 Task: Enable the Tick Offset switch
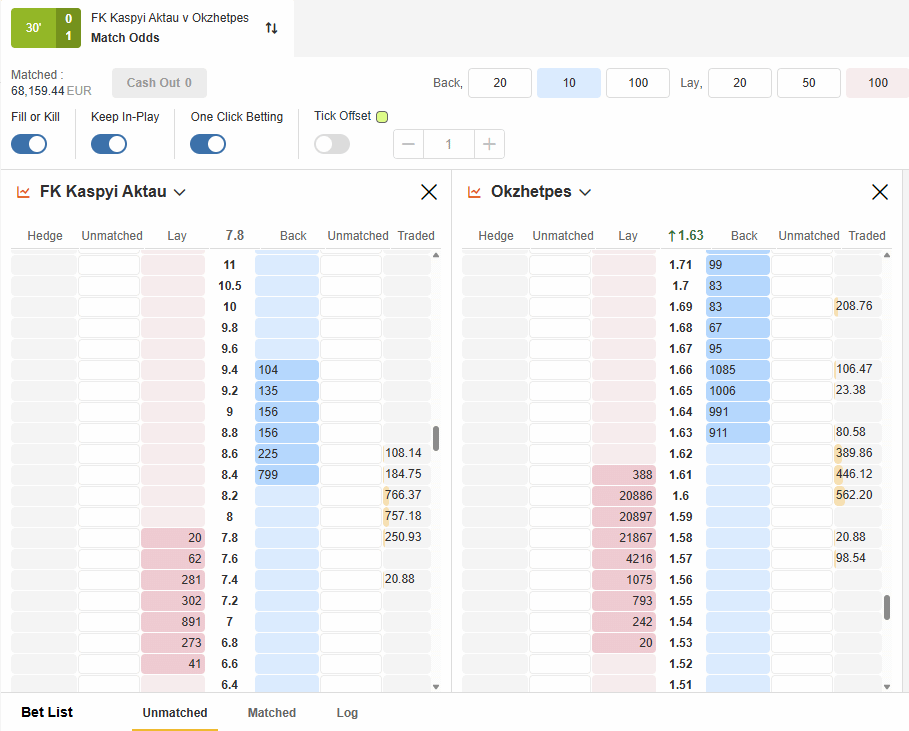pyautogui.click(x=332, y=144)
